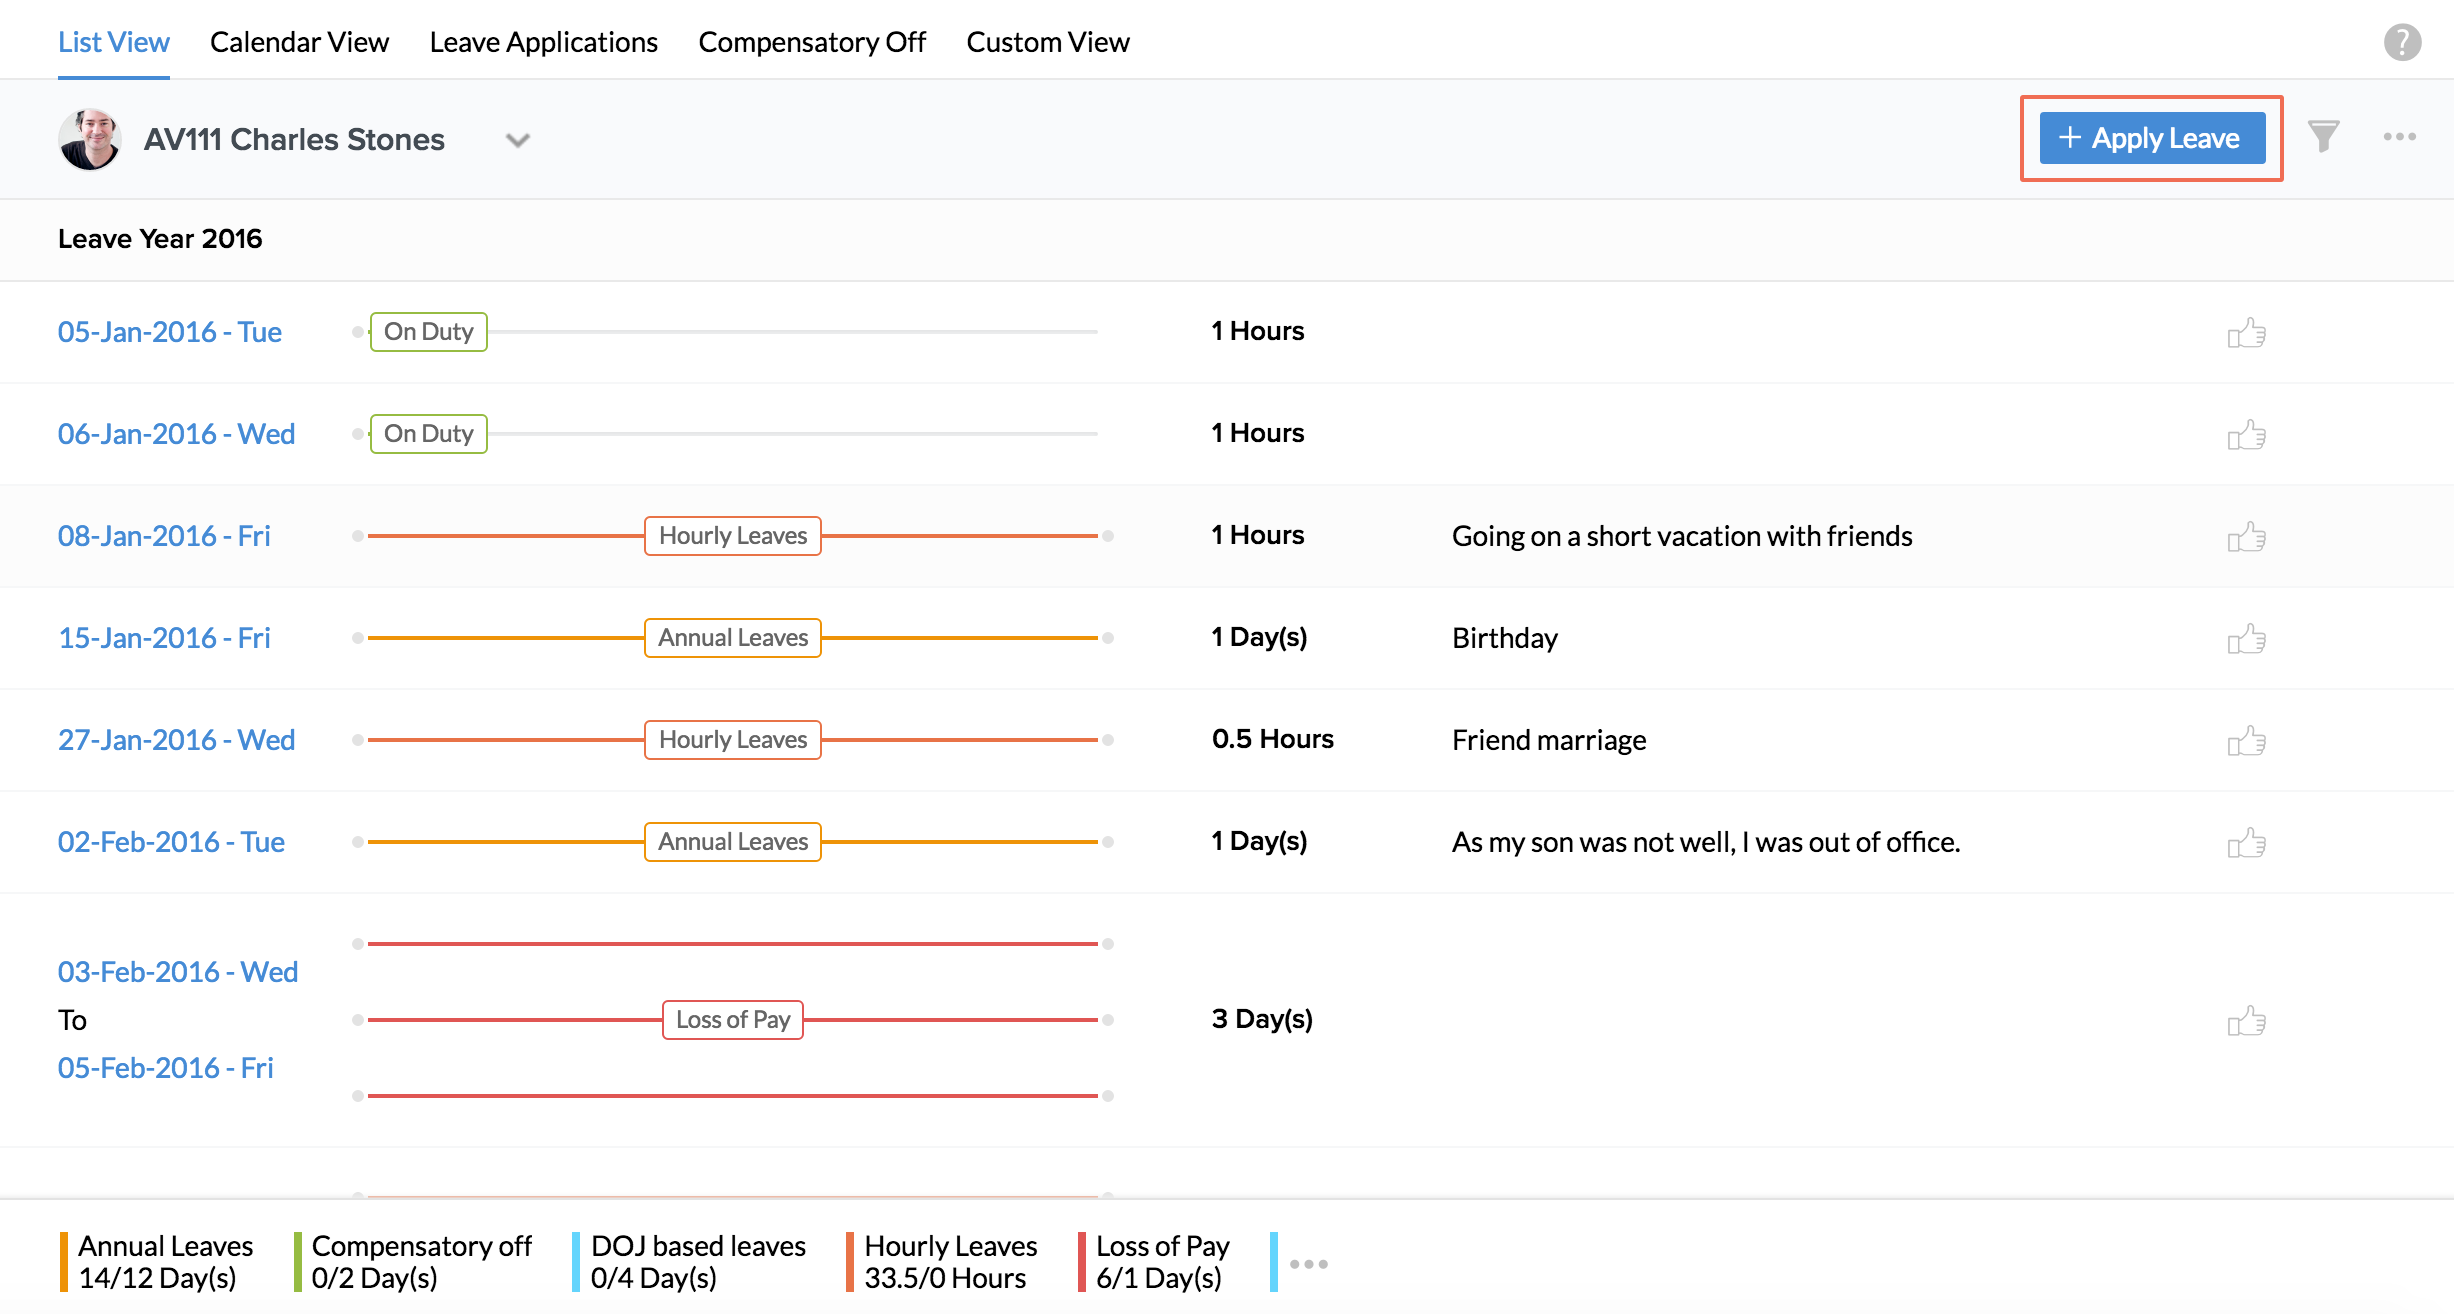Open the Compensatory Off tab
The image size is (2454, 1314).
(811, 42)
